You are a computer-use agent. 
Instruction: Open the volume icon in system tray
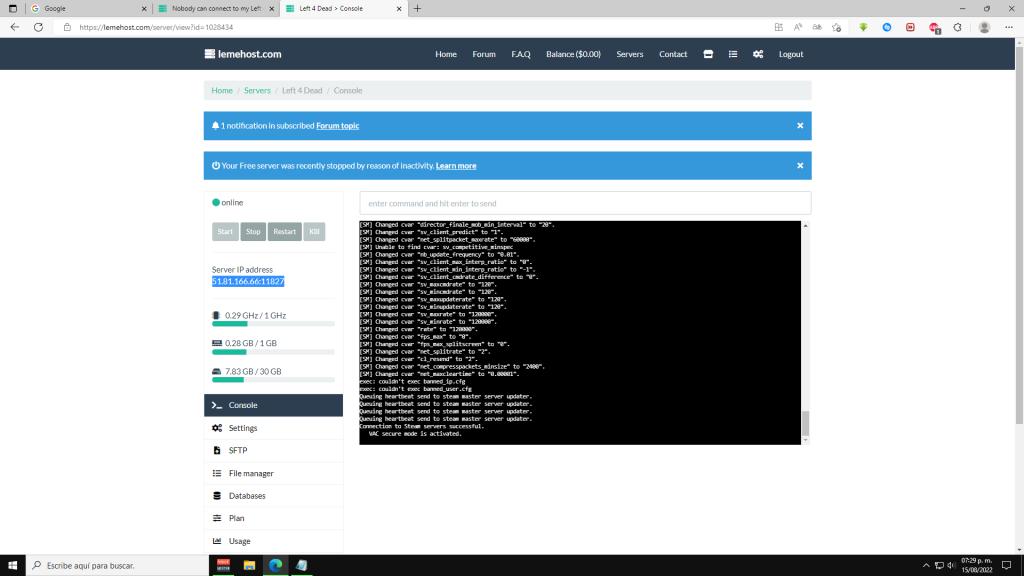pyautogui.click(x=951, y=566)
